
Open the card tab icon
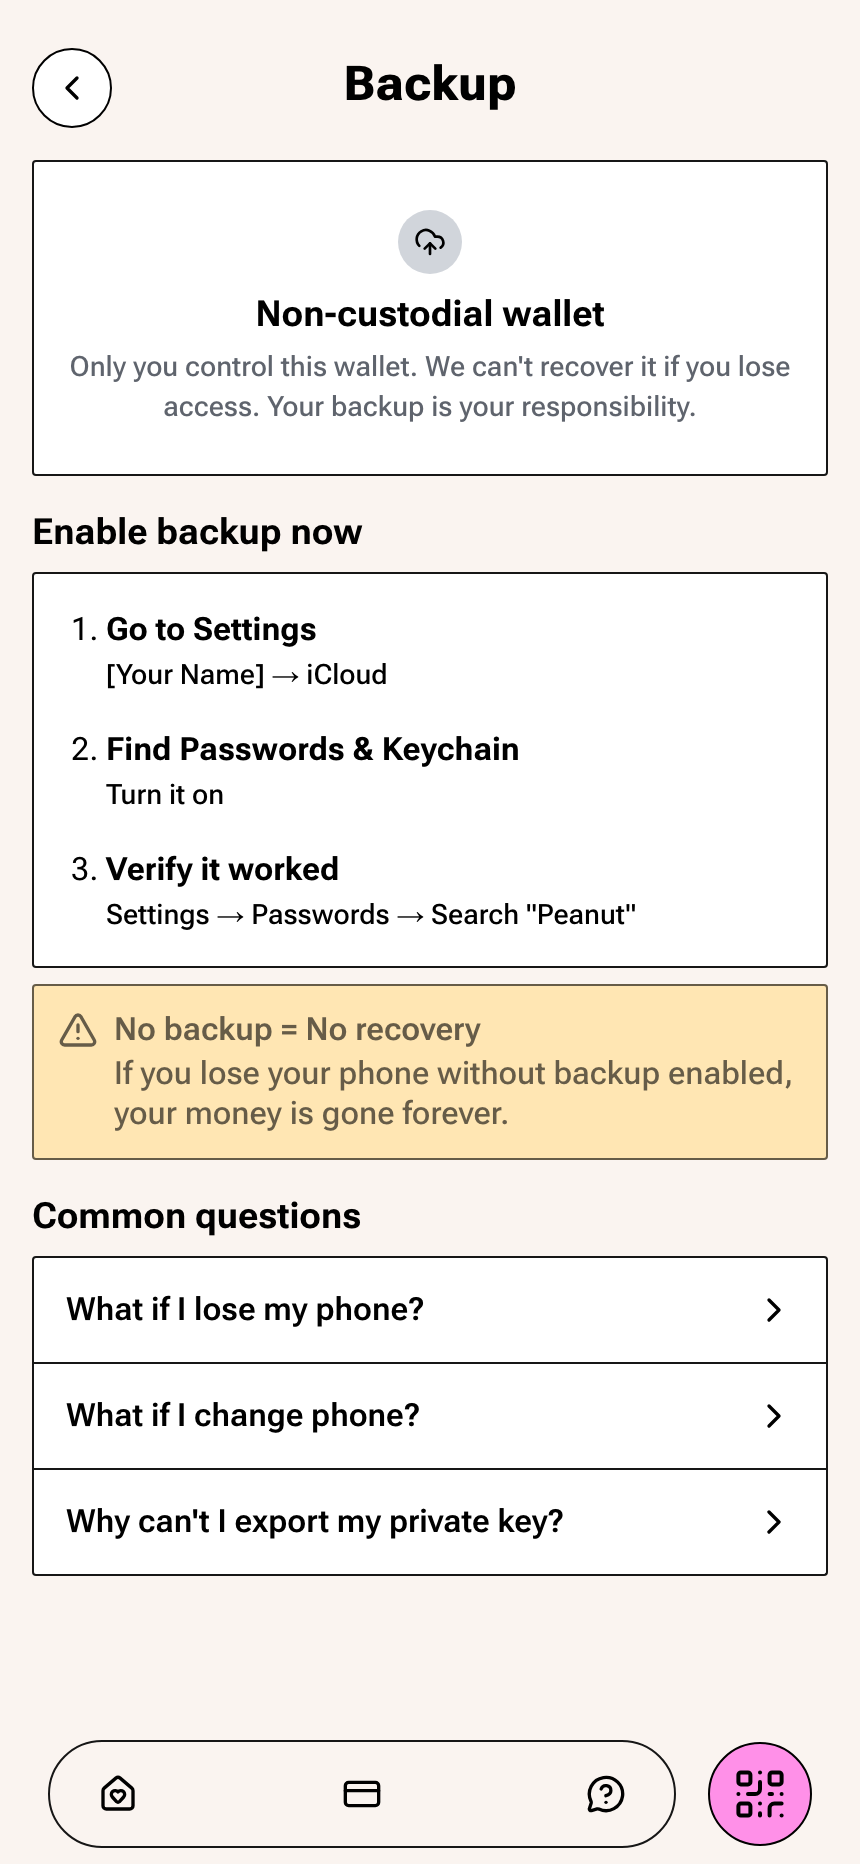point(362,1794)
